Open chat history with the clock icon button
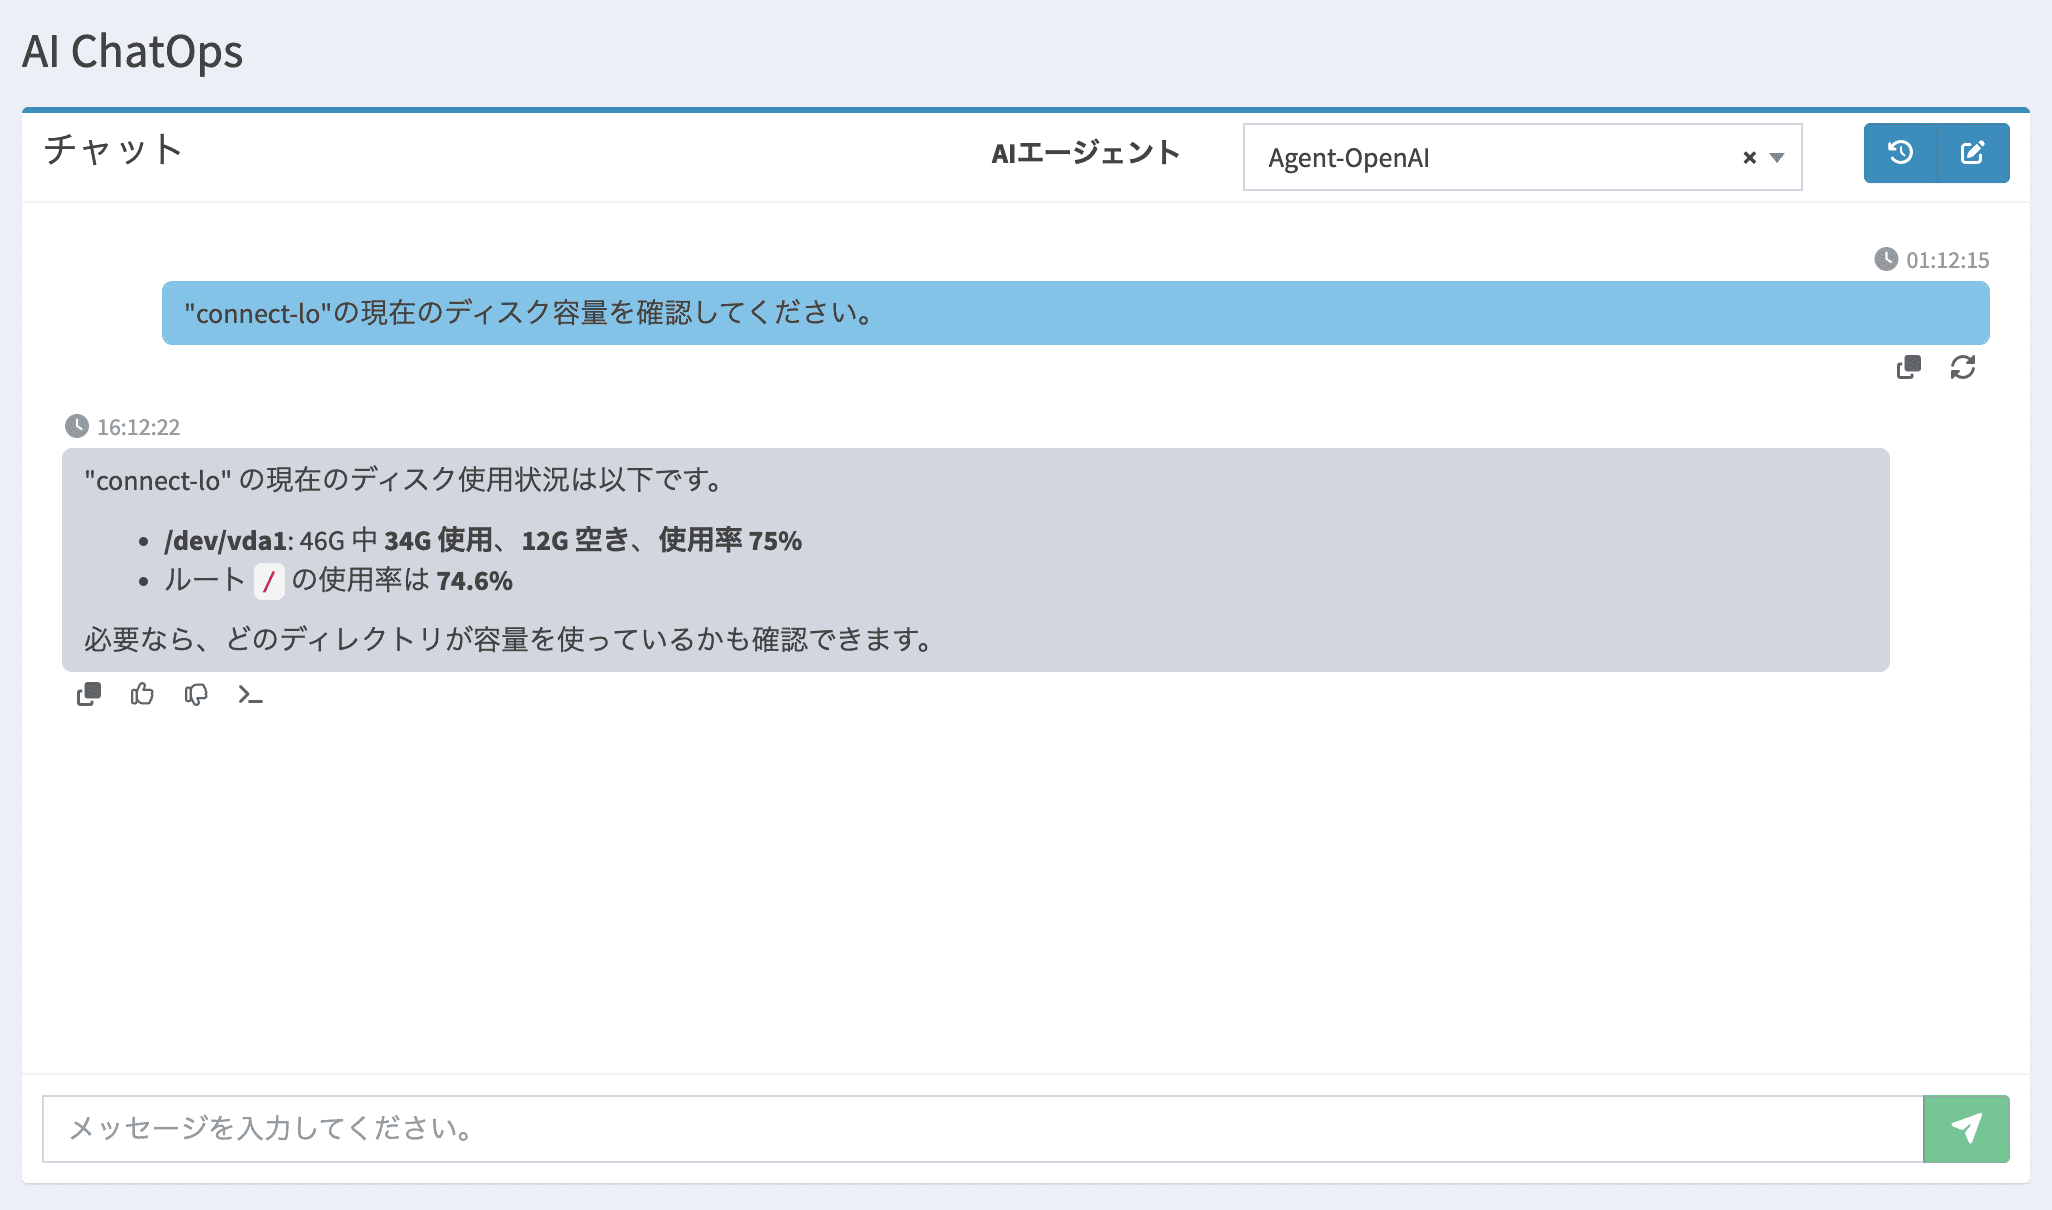The width and height of the screenshot is (2052, 1210). [x=1900, y=153]
